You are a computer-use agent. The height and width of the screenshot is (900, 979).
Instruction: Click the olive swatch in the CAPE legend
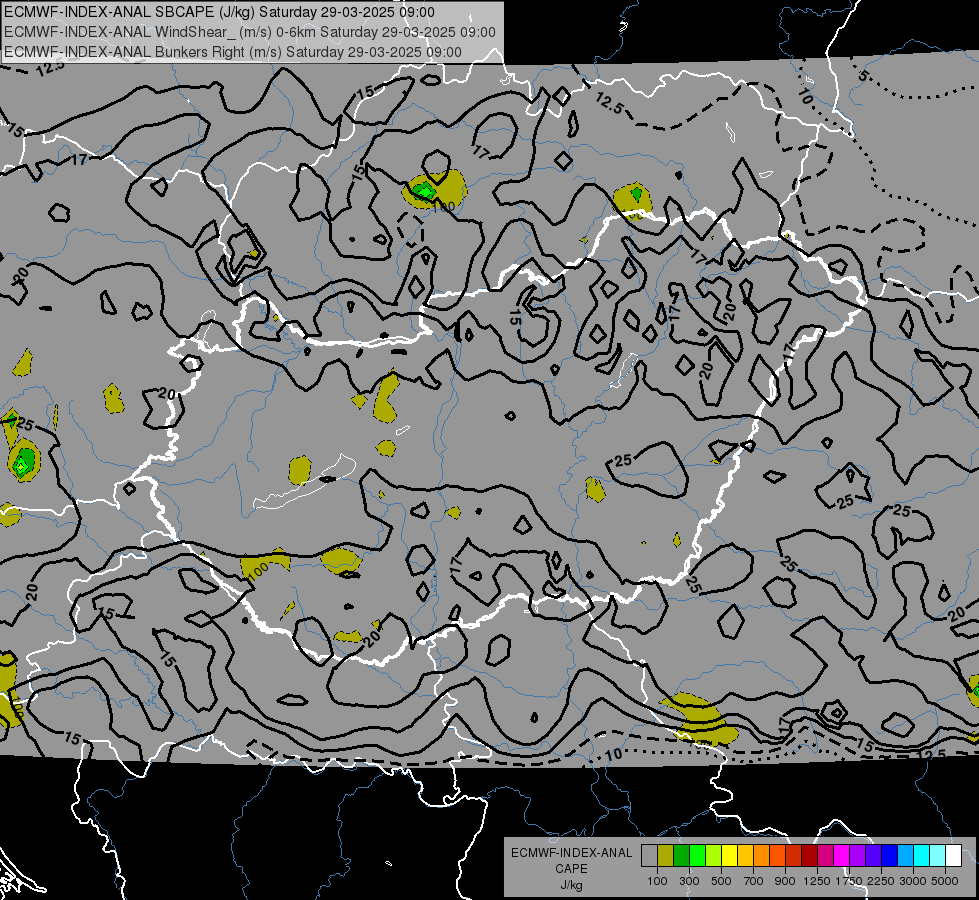[x=666, y=855]
